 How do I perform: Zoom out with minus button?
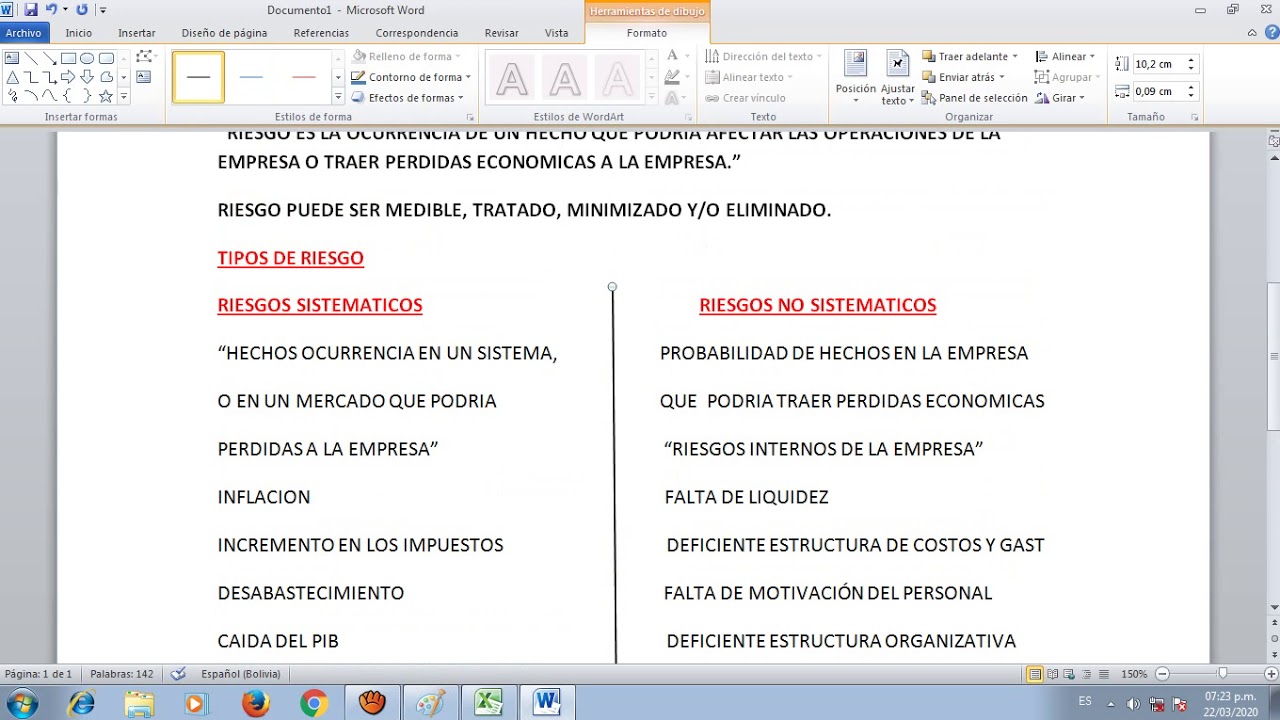tap(1162, 674)
